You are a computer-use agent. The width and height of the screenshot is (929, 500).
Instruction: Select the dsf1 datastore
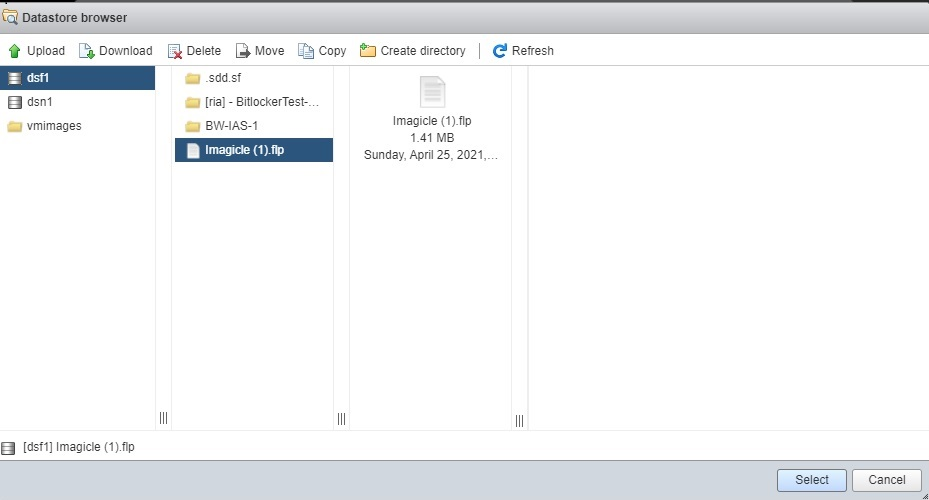point(38,78)
